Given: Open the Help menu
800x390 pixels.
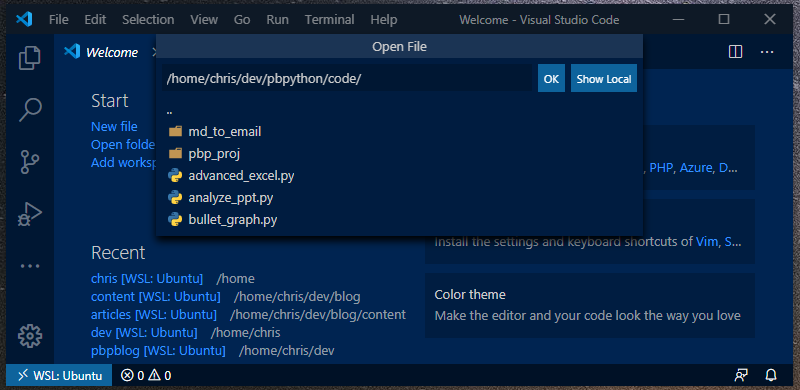Looking at the screenshot, I should click(x=384, y=20).
